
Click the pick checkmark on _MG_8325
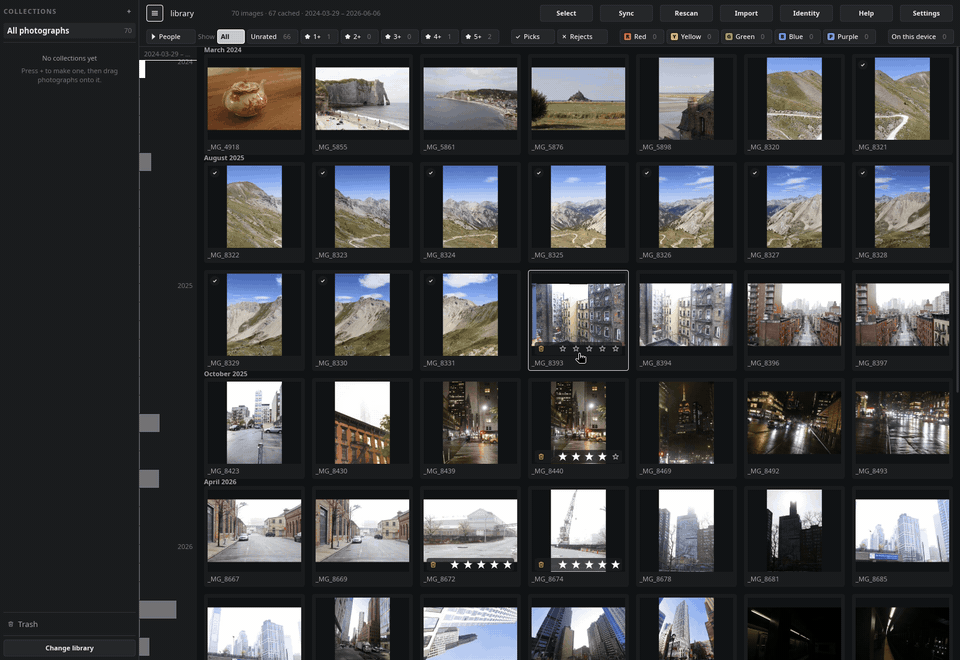coord(539,173)
